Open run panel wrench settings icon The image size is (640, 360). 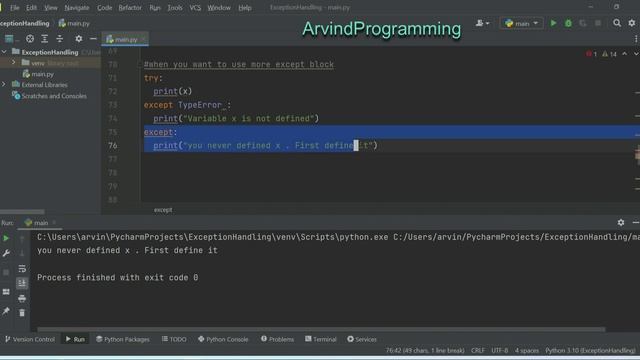6,253
